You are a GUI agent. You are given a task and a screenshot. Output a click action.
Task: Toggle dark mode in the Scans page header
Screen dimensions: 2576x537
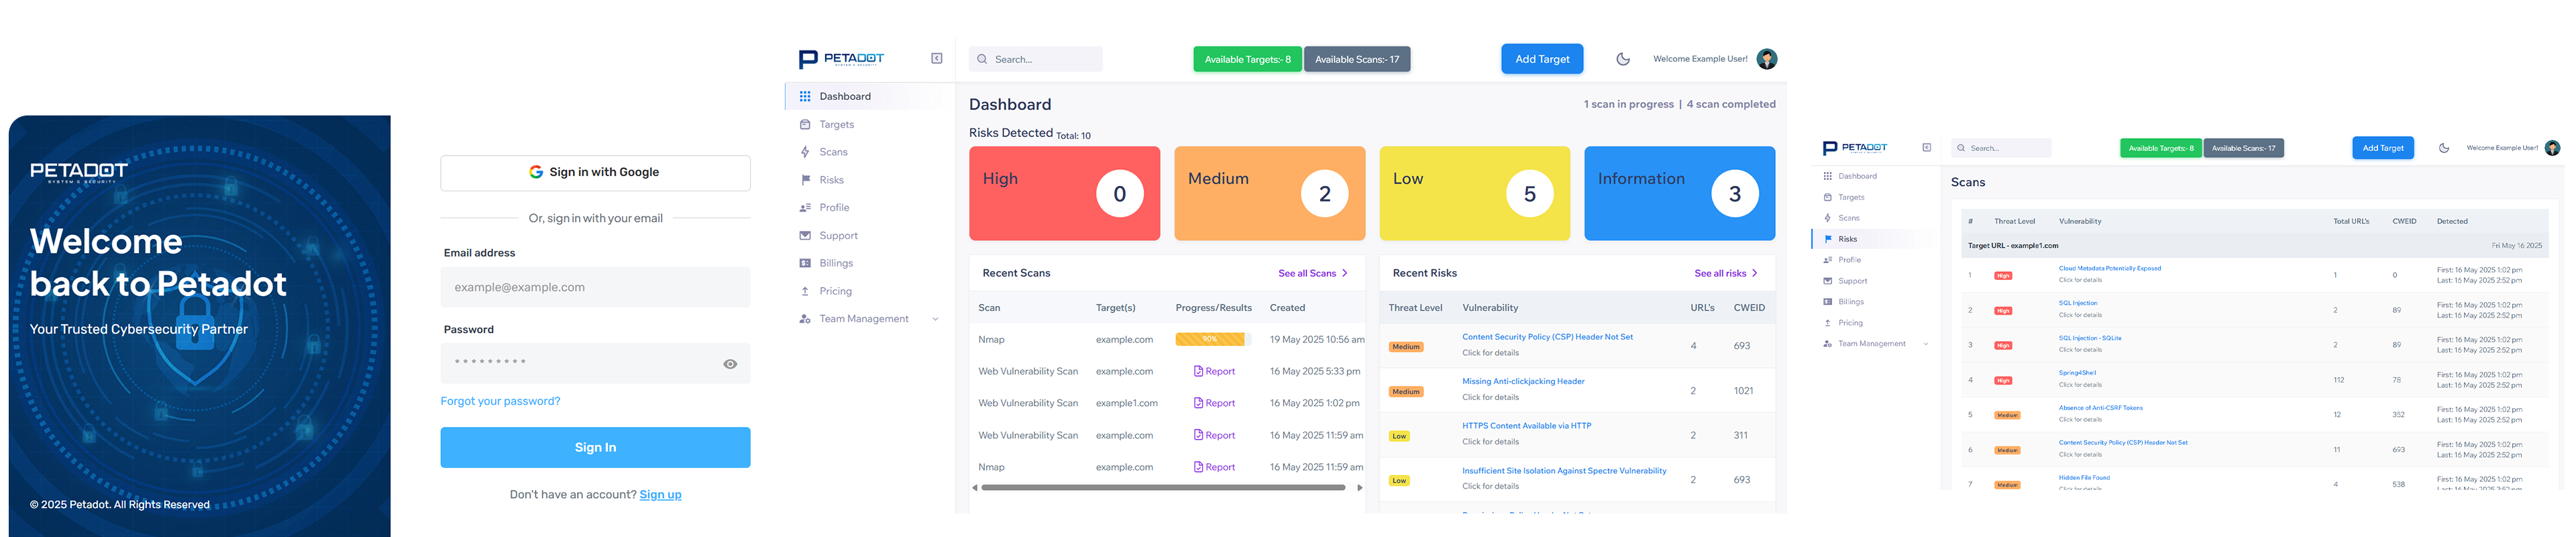point(2443,148)
